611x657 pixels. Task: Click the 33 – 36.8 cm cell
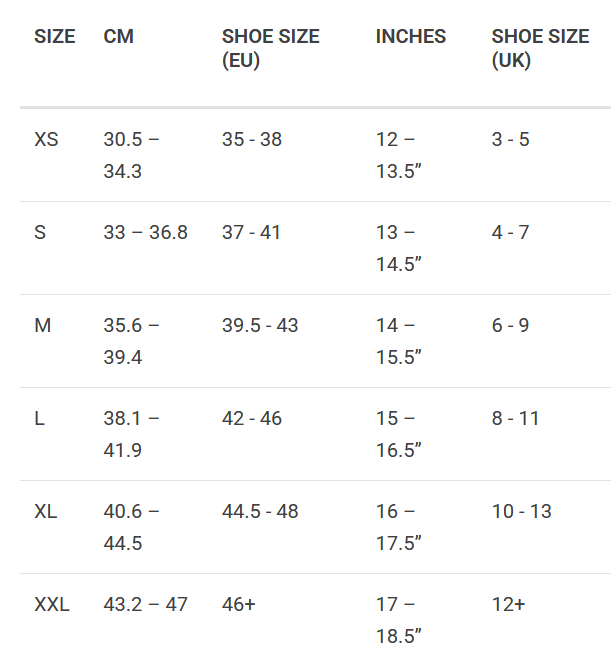[x=145, y=233]
